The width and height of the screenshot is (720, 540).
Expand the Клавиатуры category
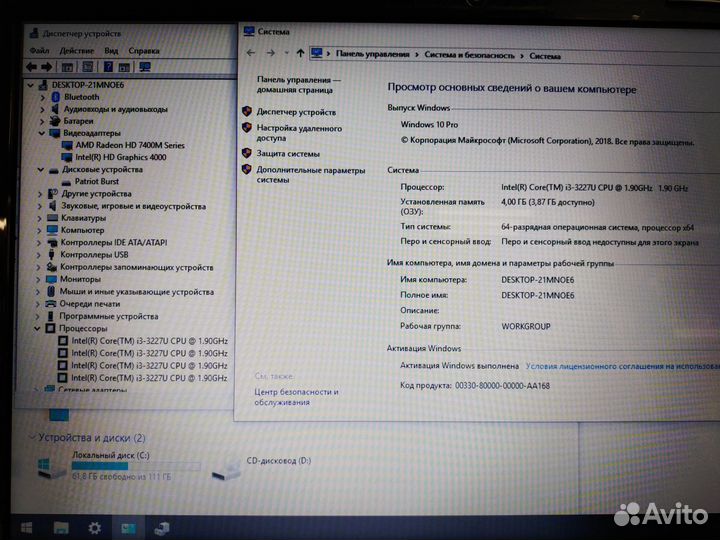coord(39,219)
